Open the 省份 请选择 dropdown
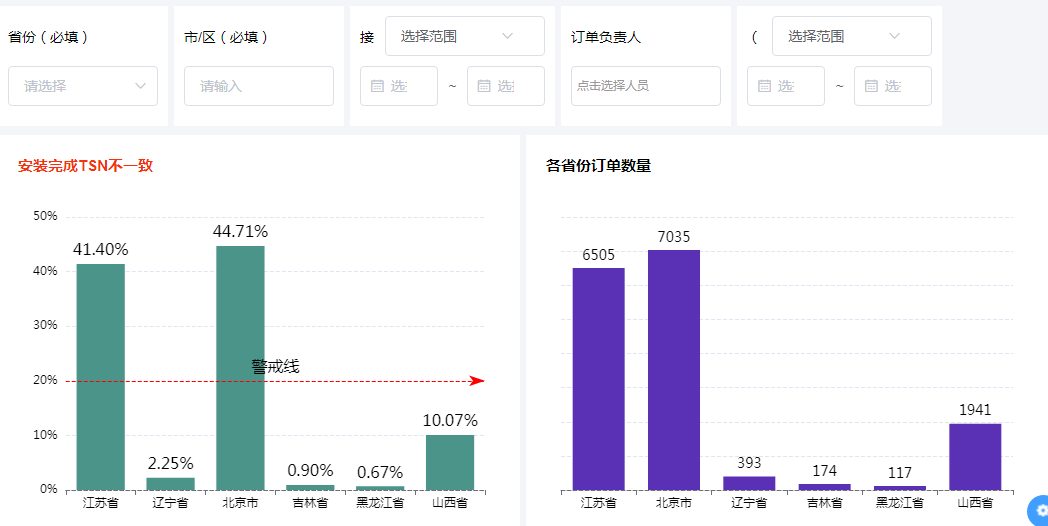The image size is (1048, 526). pos(83,86)
